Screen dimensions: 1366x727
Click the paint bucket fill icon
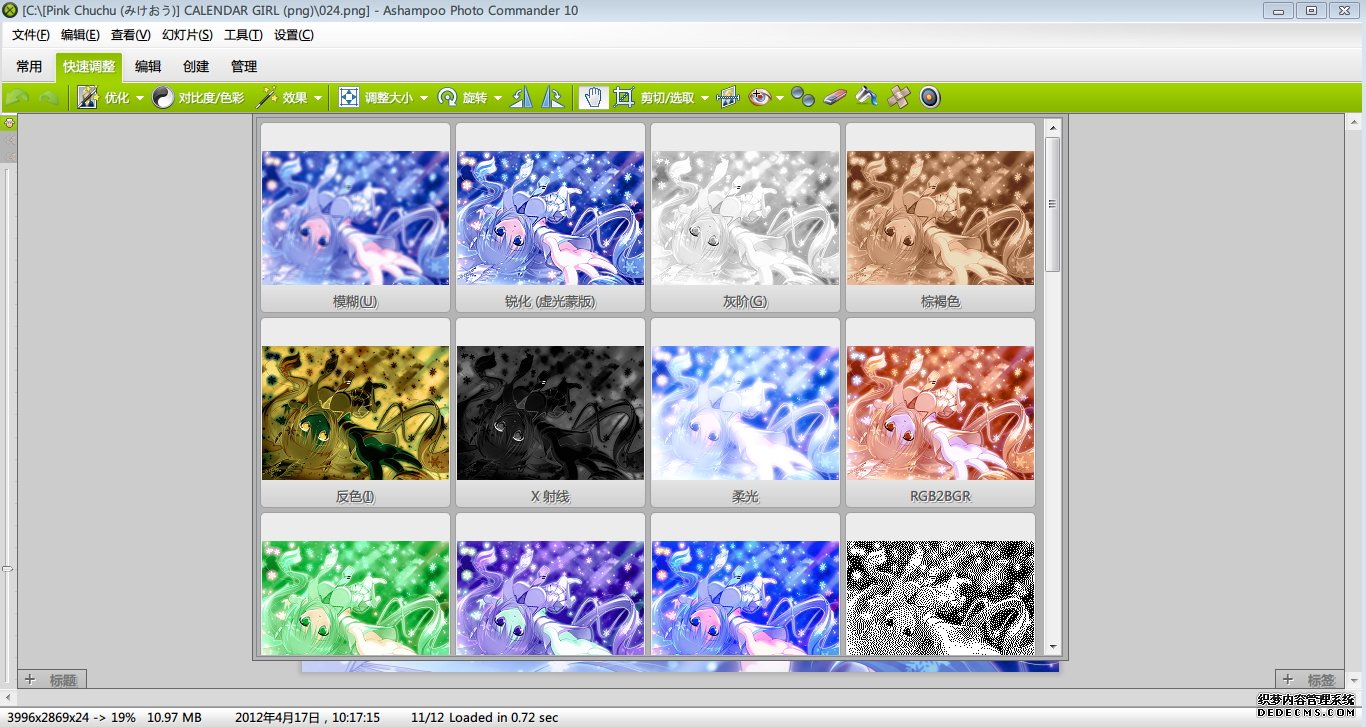(x=866, y=97)
